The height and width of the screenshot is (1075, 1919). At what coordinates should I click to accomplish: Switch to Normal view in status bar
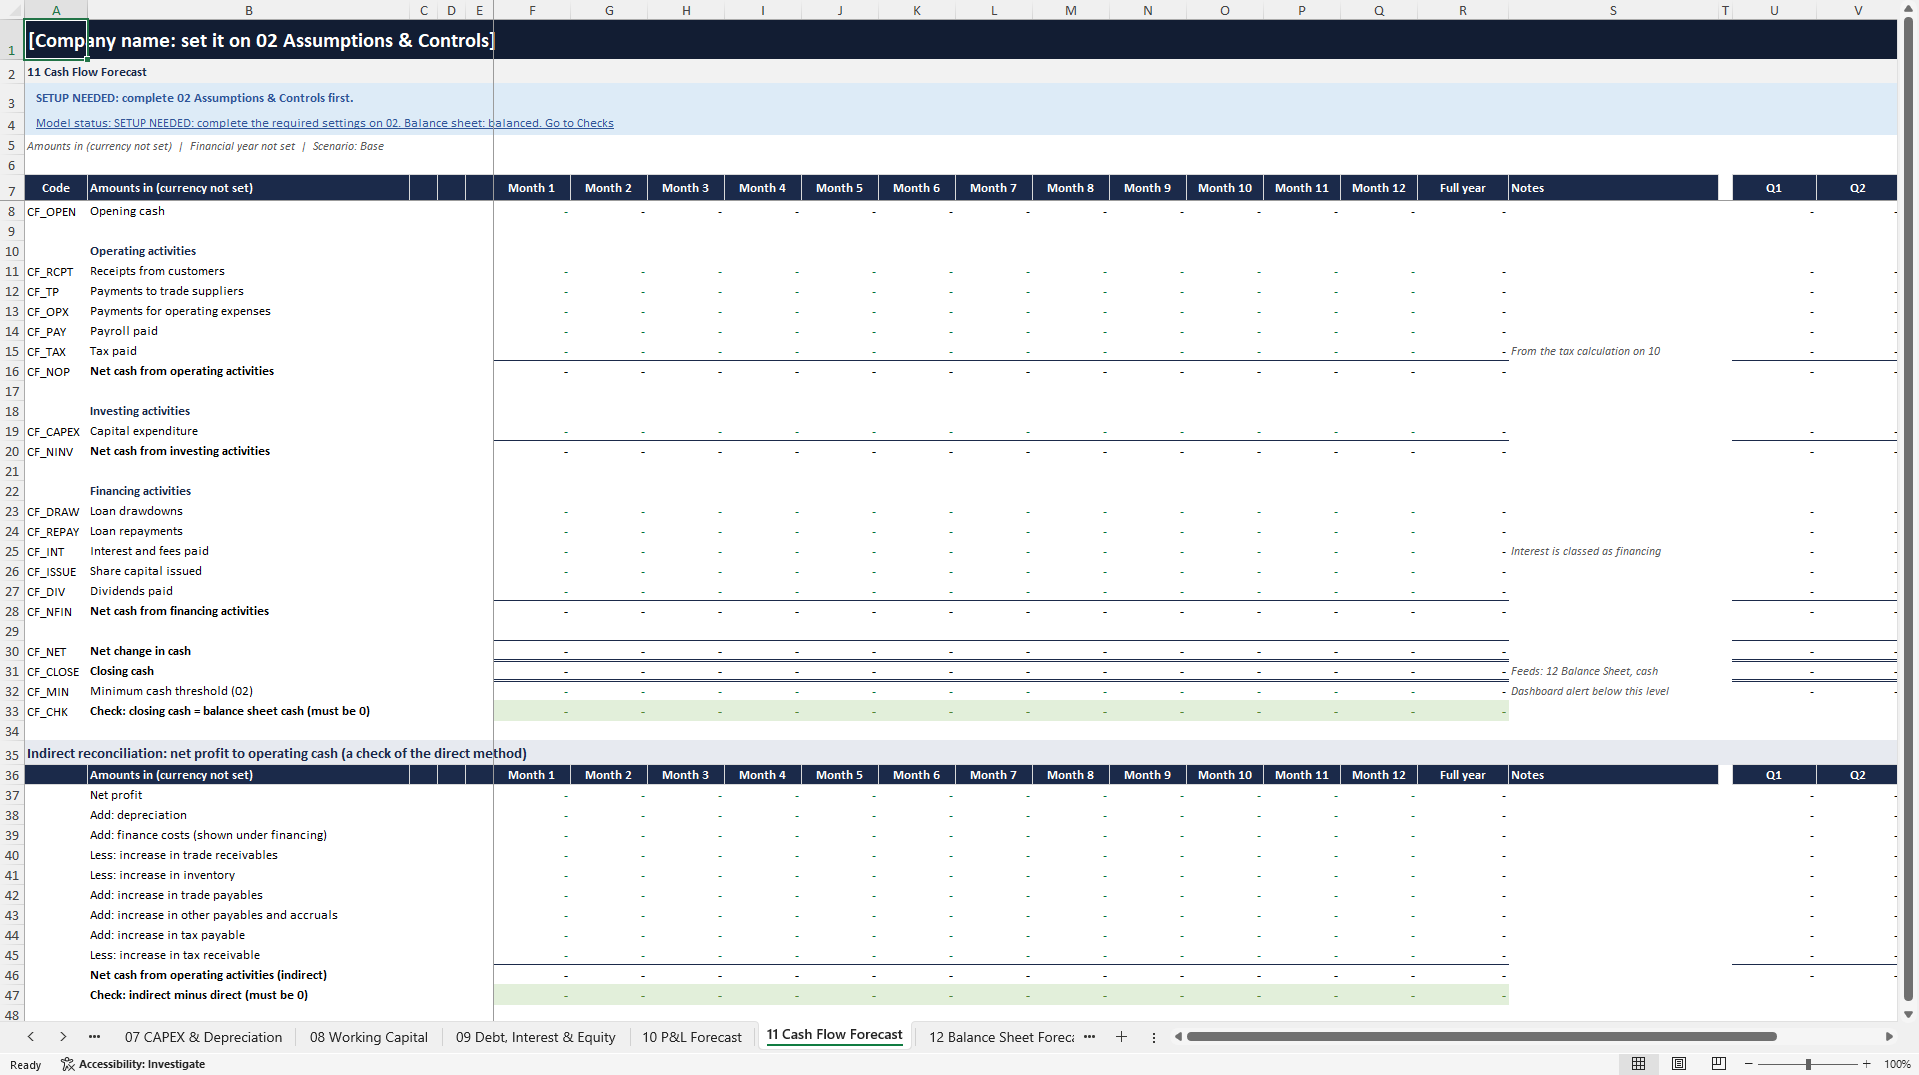pos(1638,1064)
